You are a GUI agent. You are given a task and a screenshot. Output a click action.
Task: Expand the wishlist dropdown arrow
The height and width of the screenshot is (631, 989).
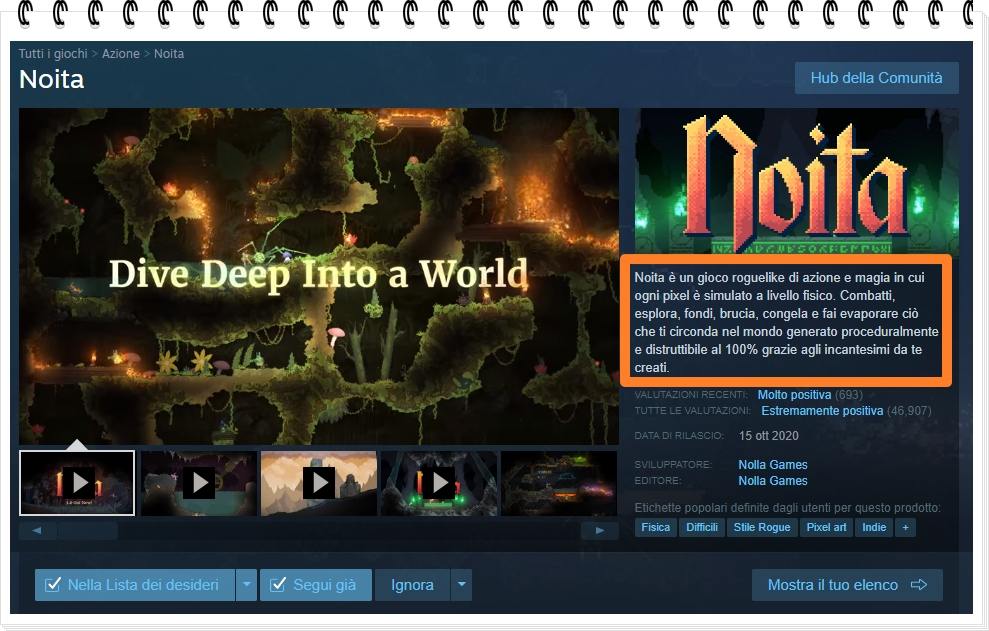tap(246, 585)
